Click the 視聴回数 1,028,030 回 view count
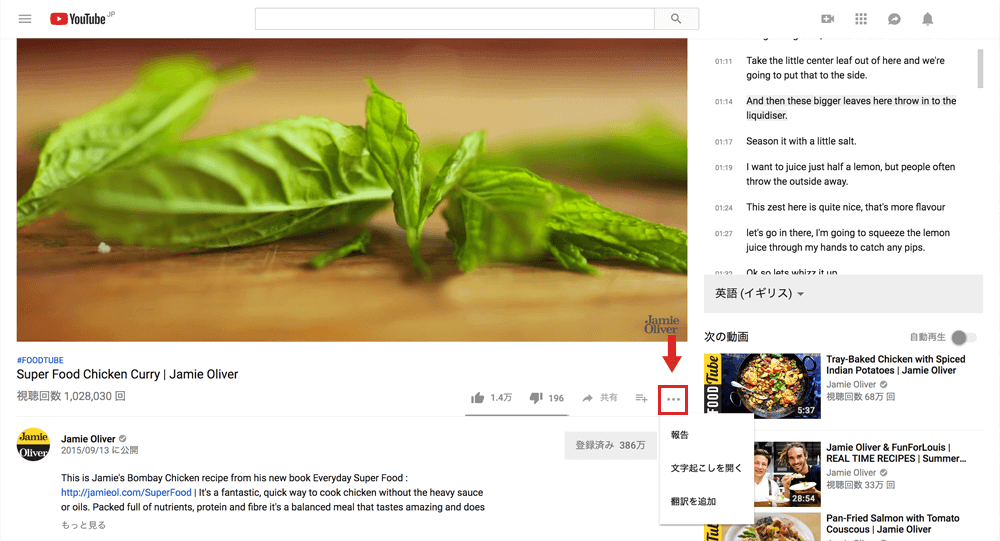The width and height of the screenshot is (1000, 541). (71, 396)
